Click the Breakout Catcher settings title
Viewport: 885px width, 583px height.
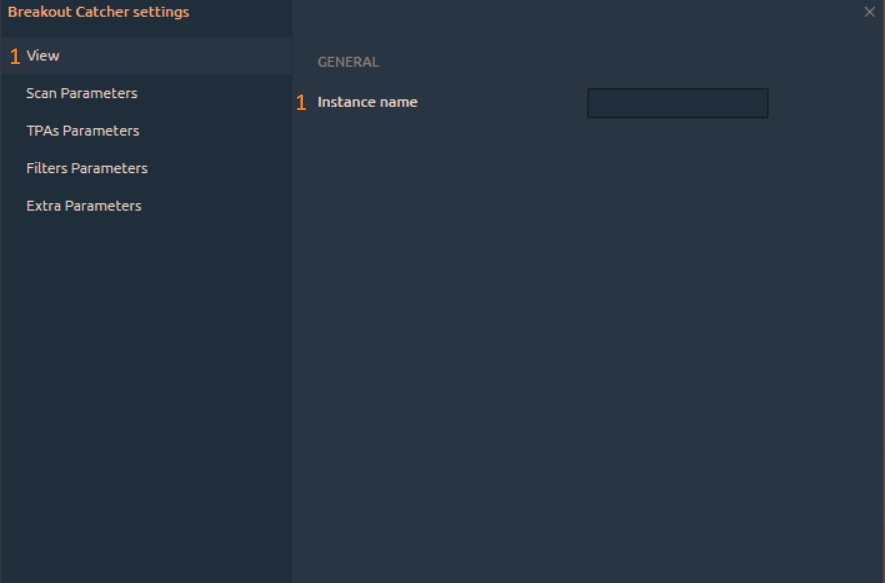pyautogui.click(x=98, y=12)
